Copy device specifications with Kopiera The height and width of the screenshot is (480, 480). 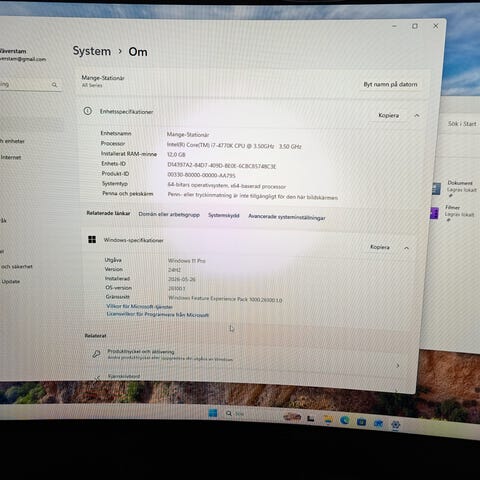pos(388,115)
